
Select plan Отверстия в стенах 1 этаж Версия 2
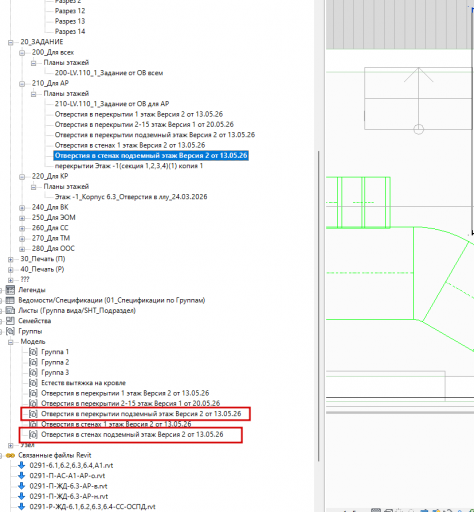pos(130,145)
